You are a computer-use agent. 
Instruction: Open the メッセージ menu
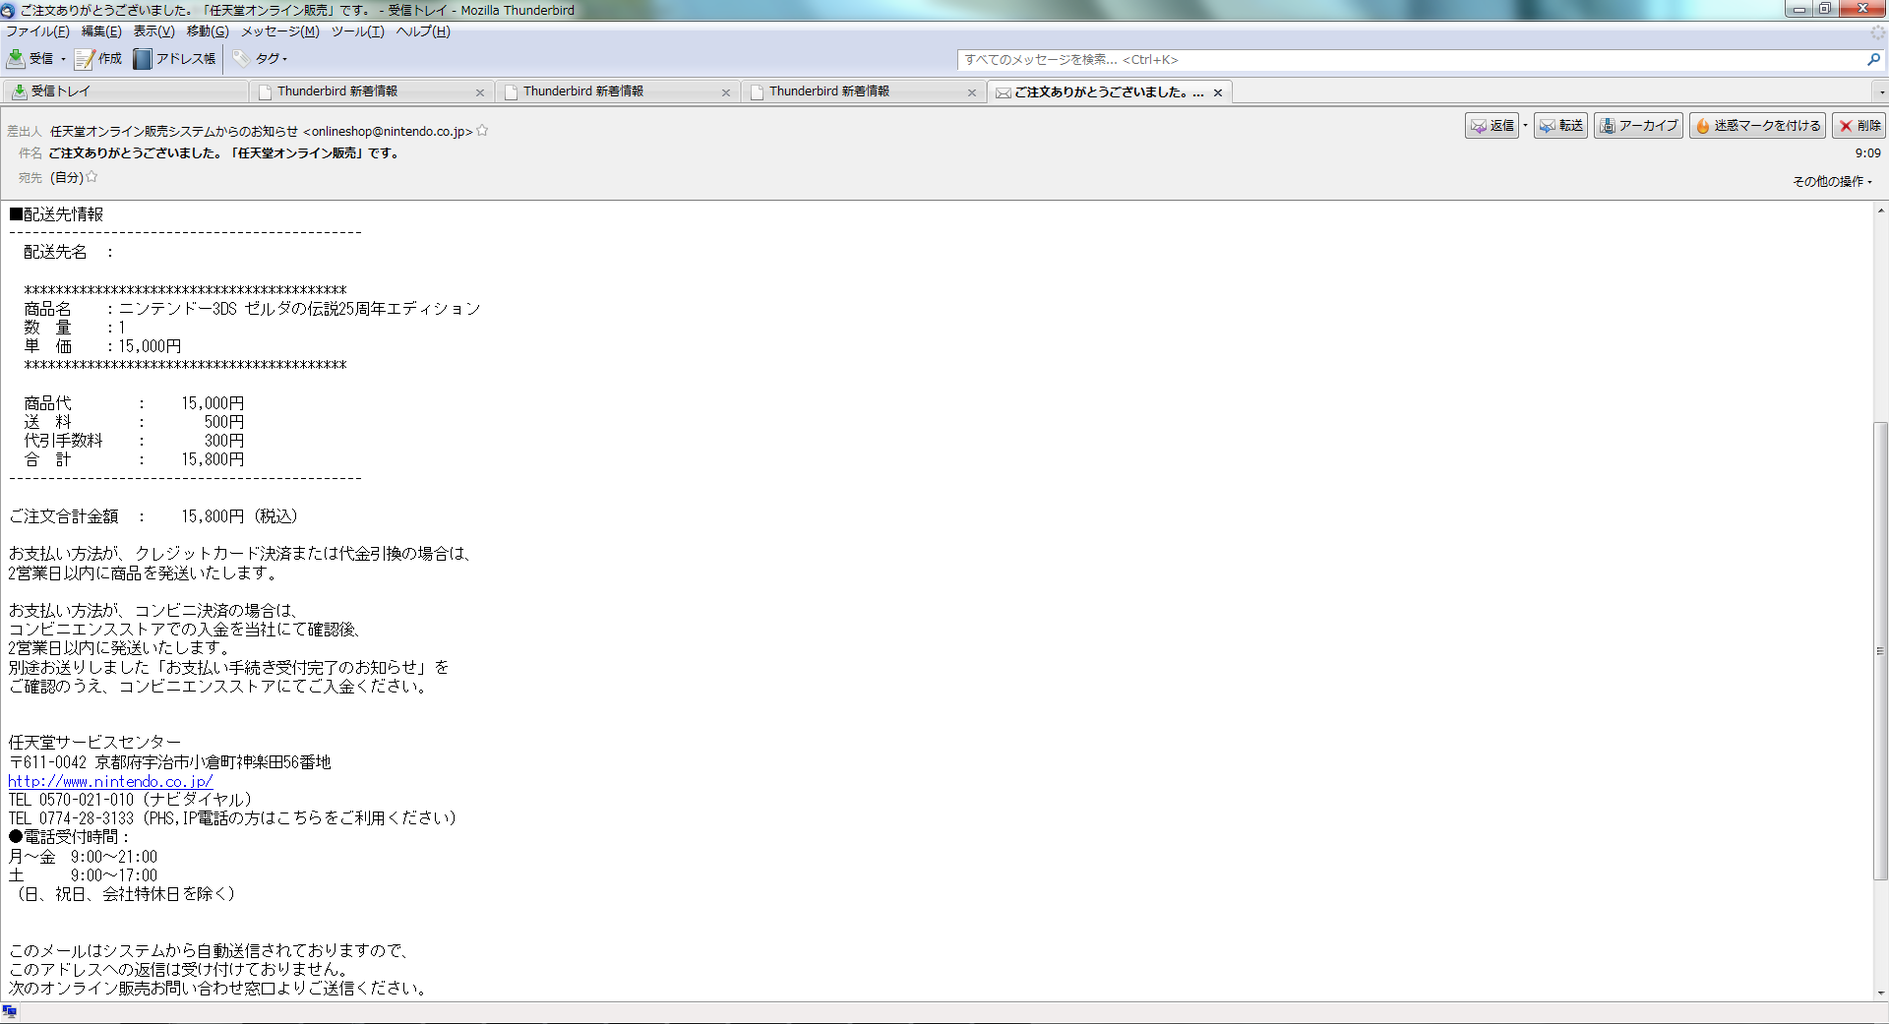pyautogui.click(x=280, y=31)
